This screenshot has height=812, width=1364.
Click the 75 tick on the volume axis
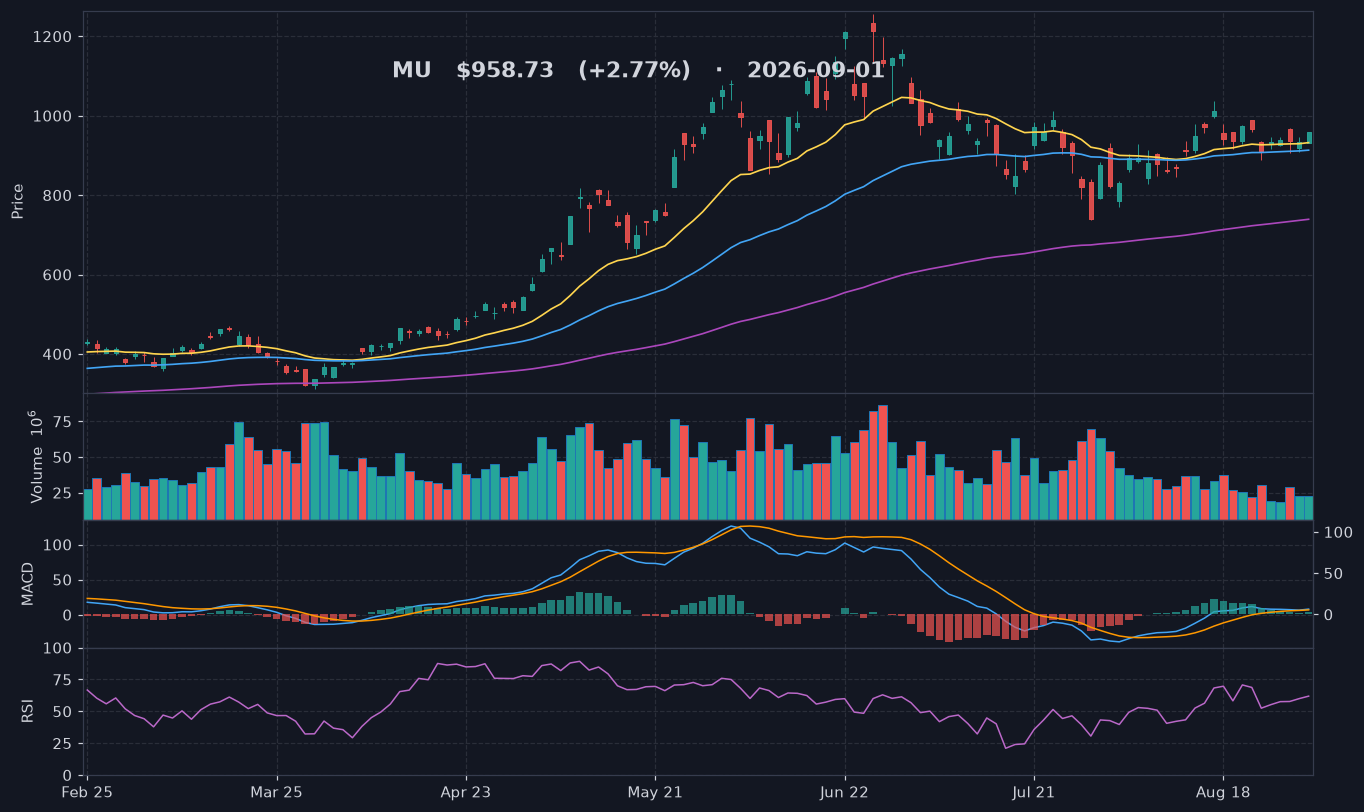[62, 422]
